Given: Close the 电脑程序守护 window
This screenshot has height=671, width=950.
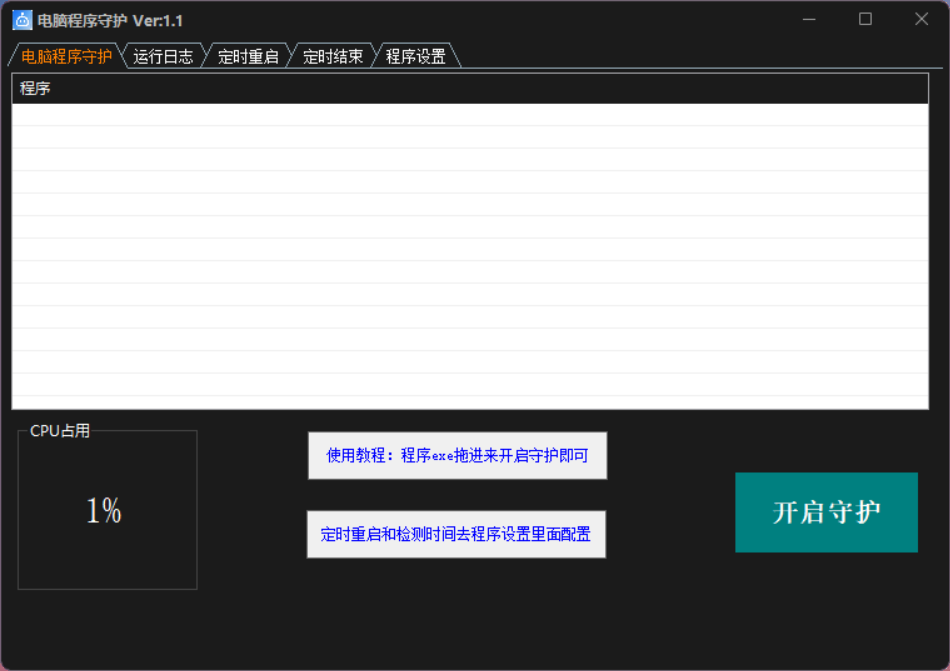Looking at the screenshot, I should (922, 19).
